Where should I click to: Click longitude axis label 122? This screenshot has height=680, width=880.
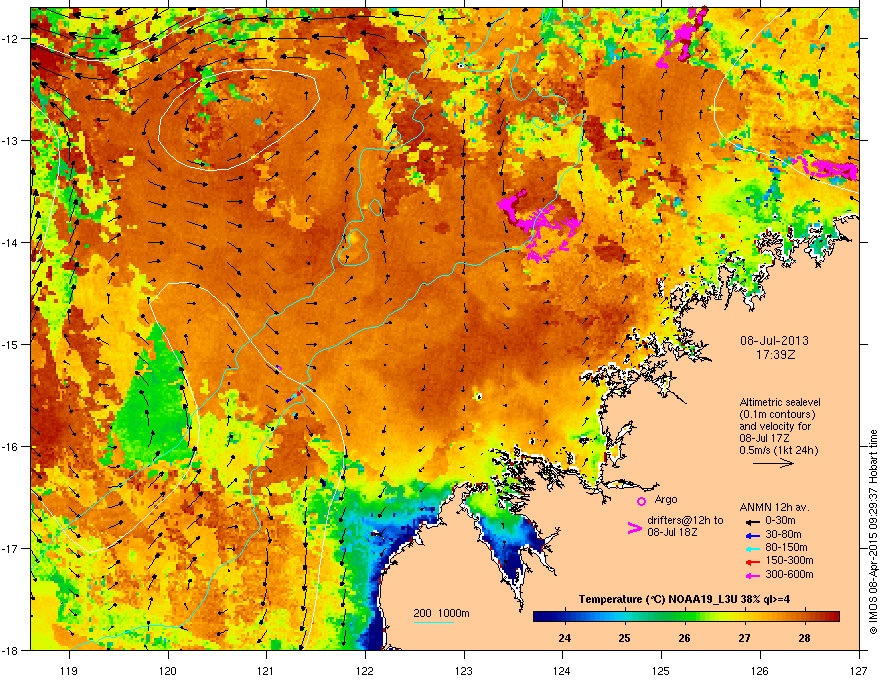[x=365, y=670]
